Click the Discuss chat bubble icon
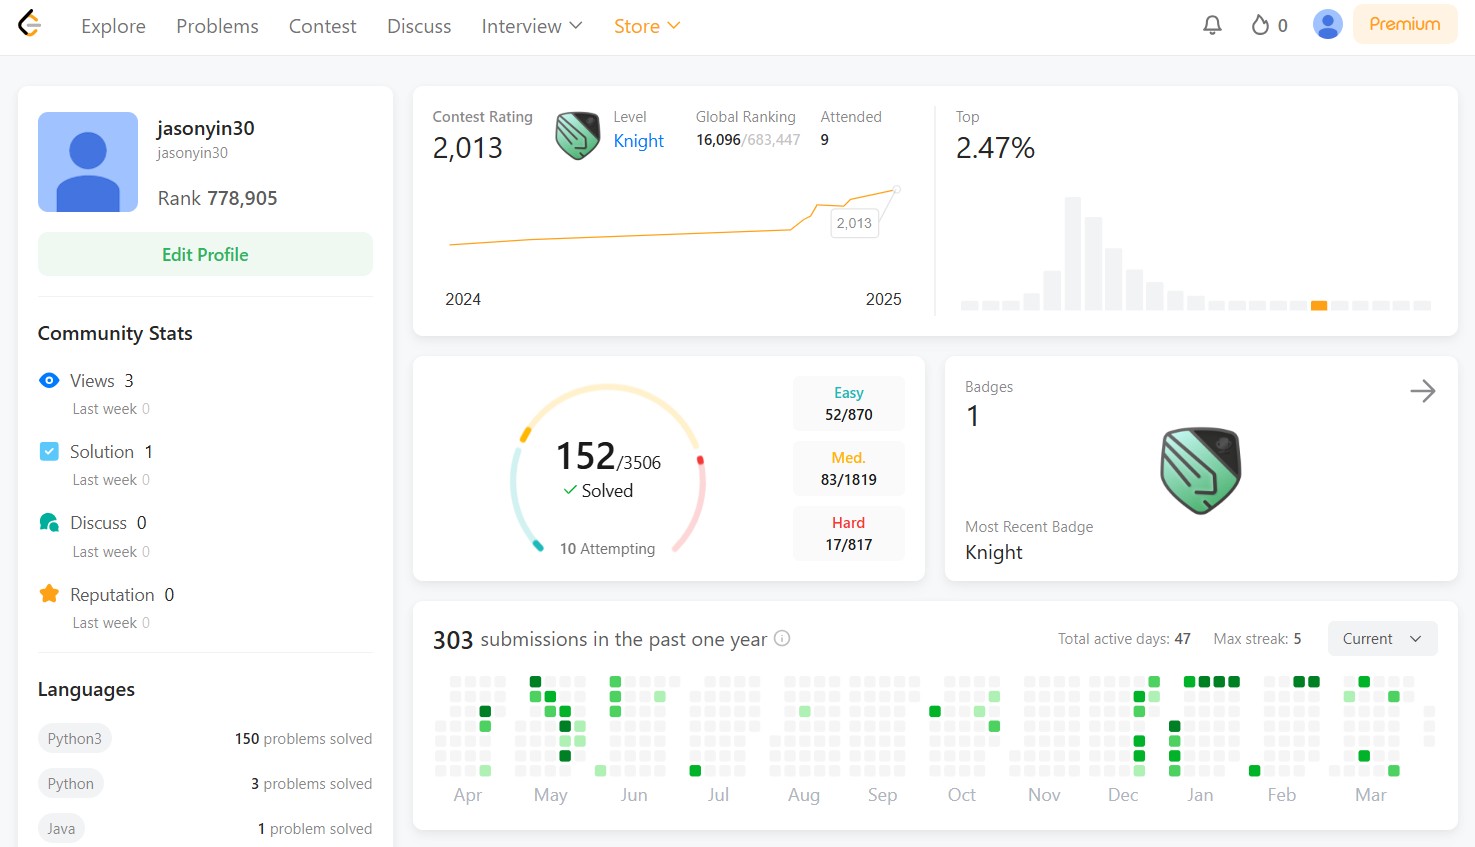This screenshot has width=1475, height=847. pyautogui.click(x=49, y=522)
